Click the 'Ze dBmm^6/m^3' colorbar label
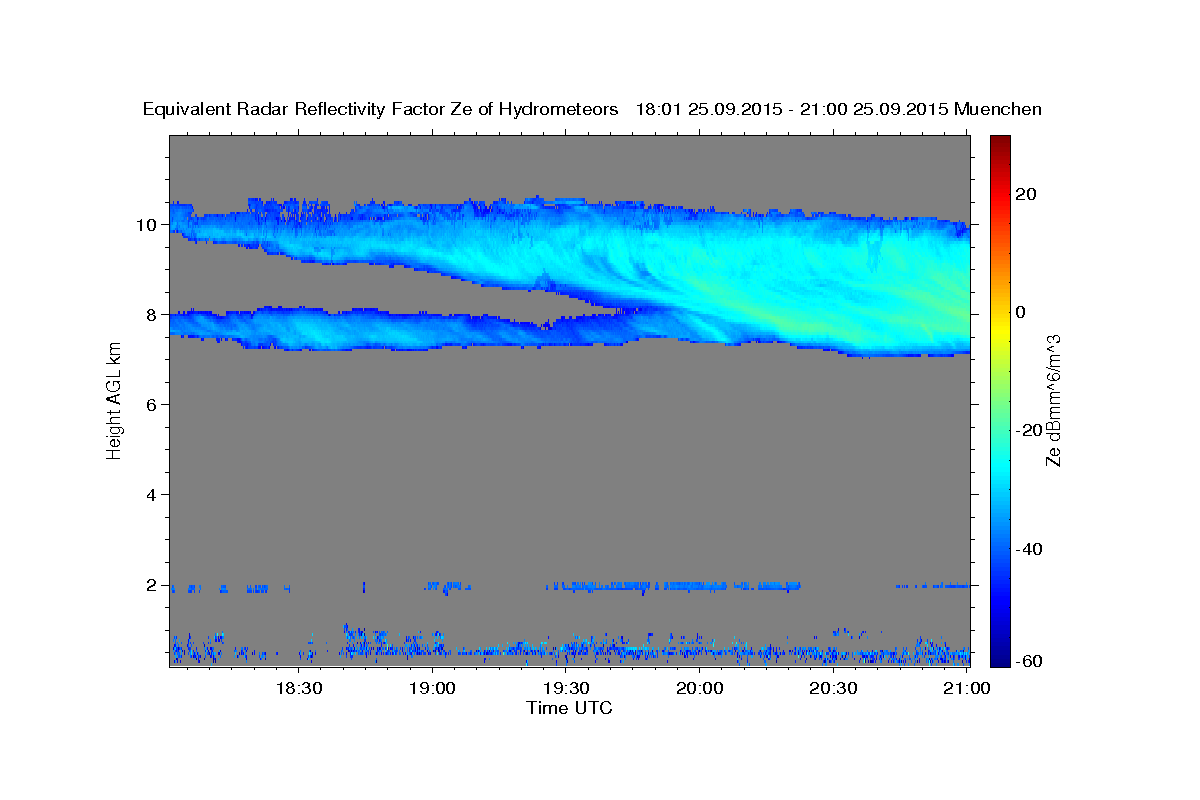This screenshot has width=1200, height=800. [1053, 401]
